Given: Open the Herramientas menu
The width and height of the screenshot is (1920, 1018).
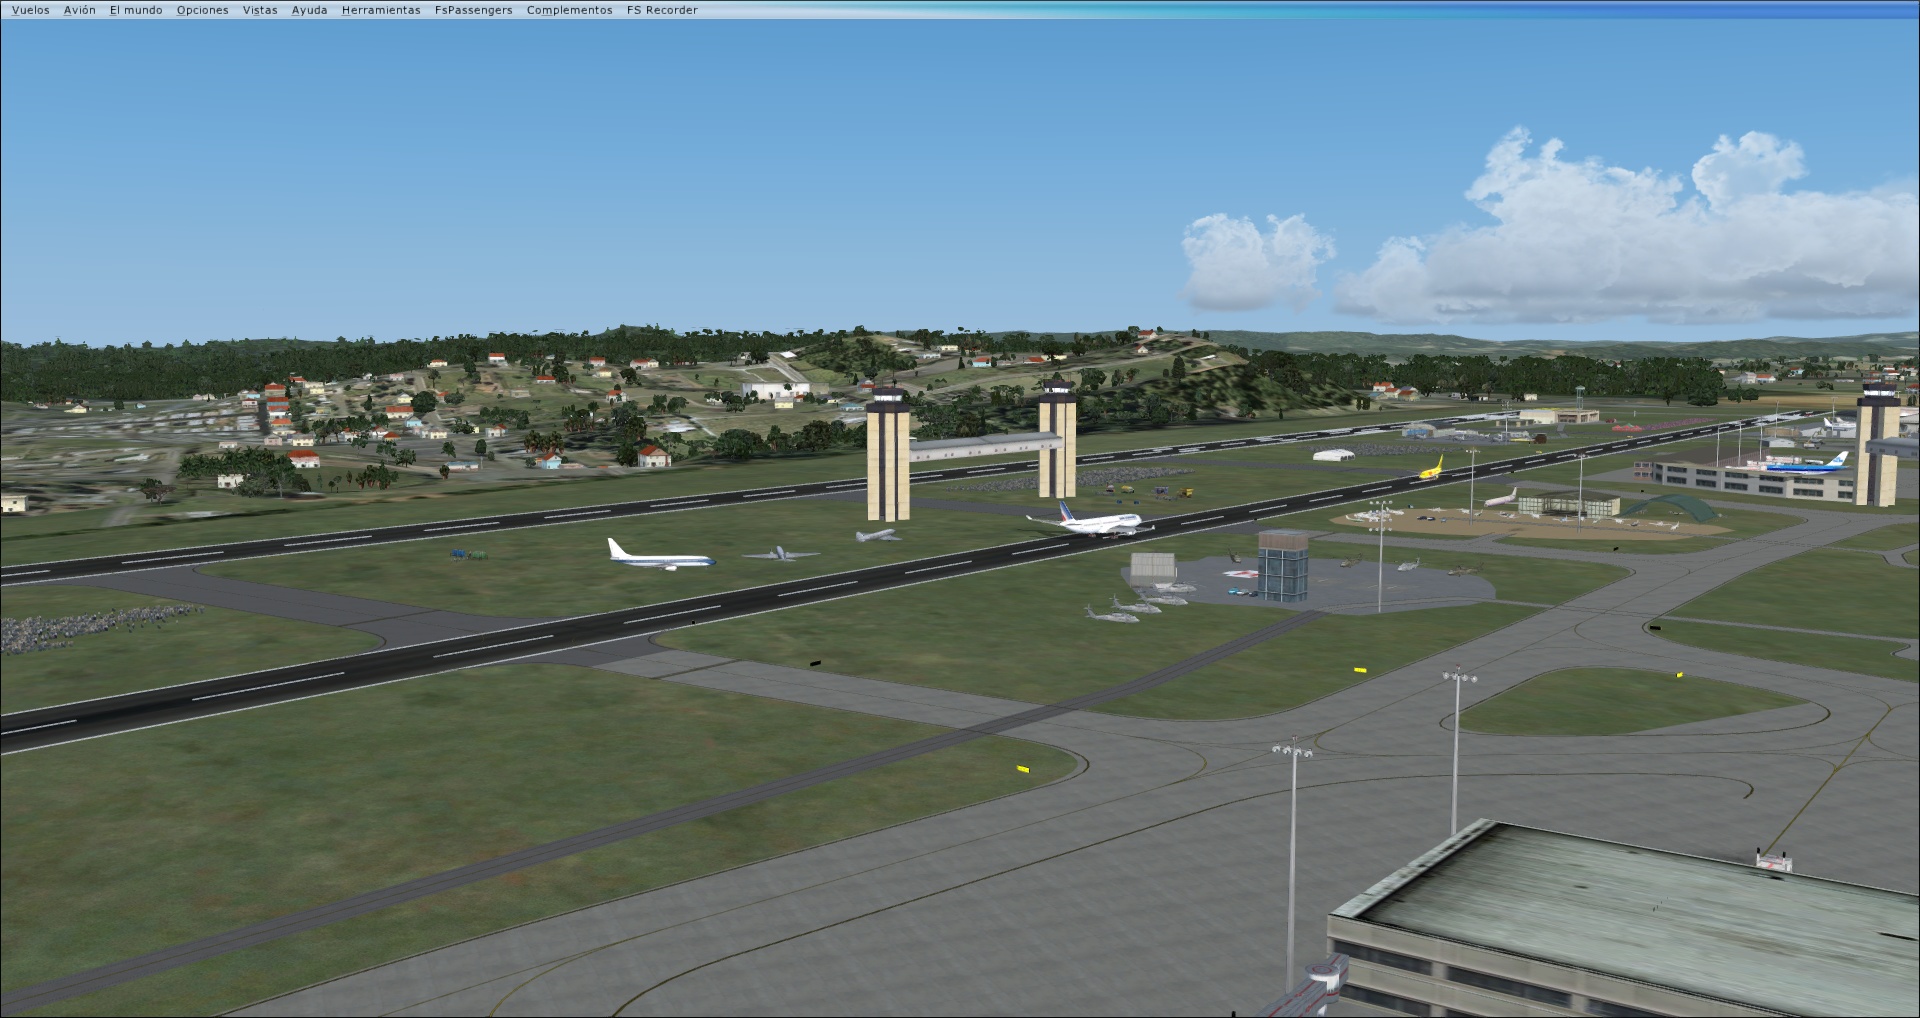Looking at the screenshot, I should 380,9.
